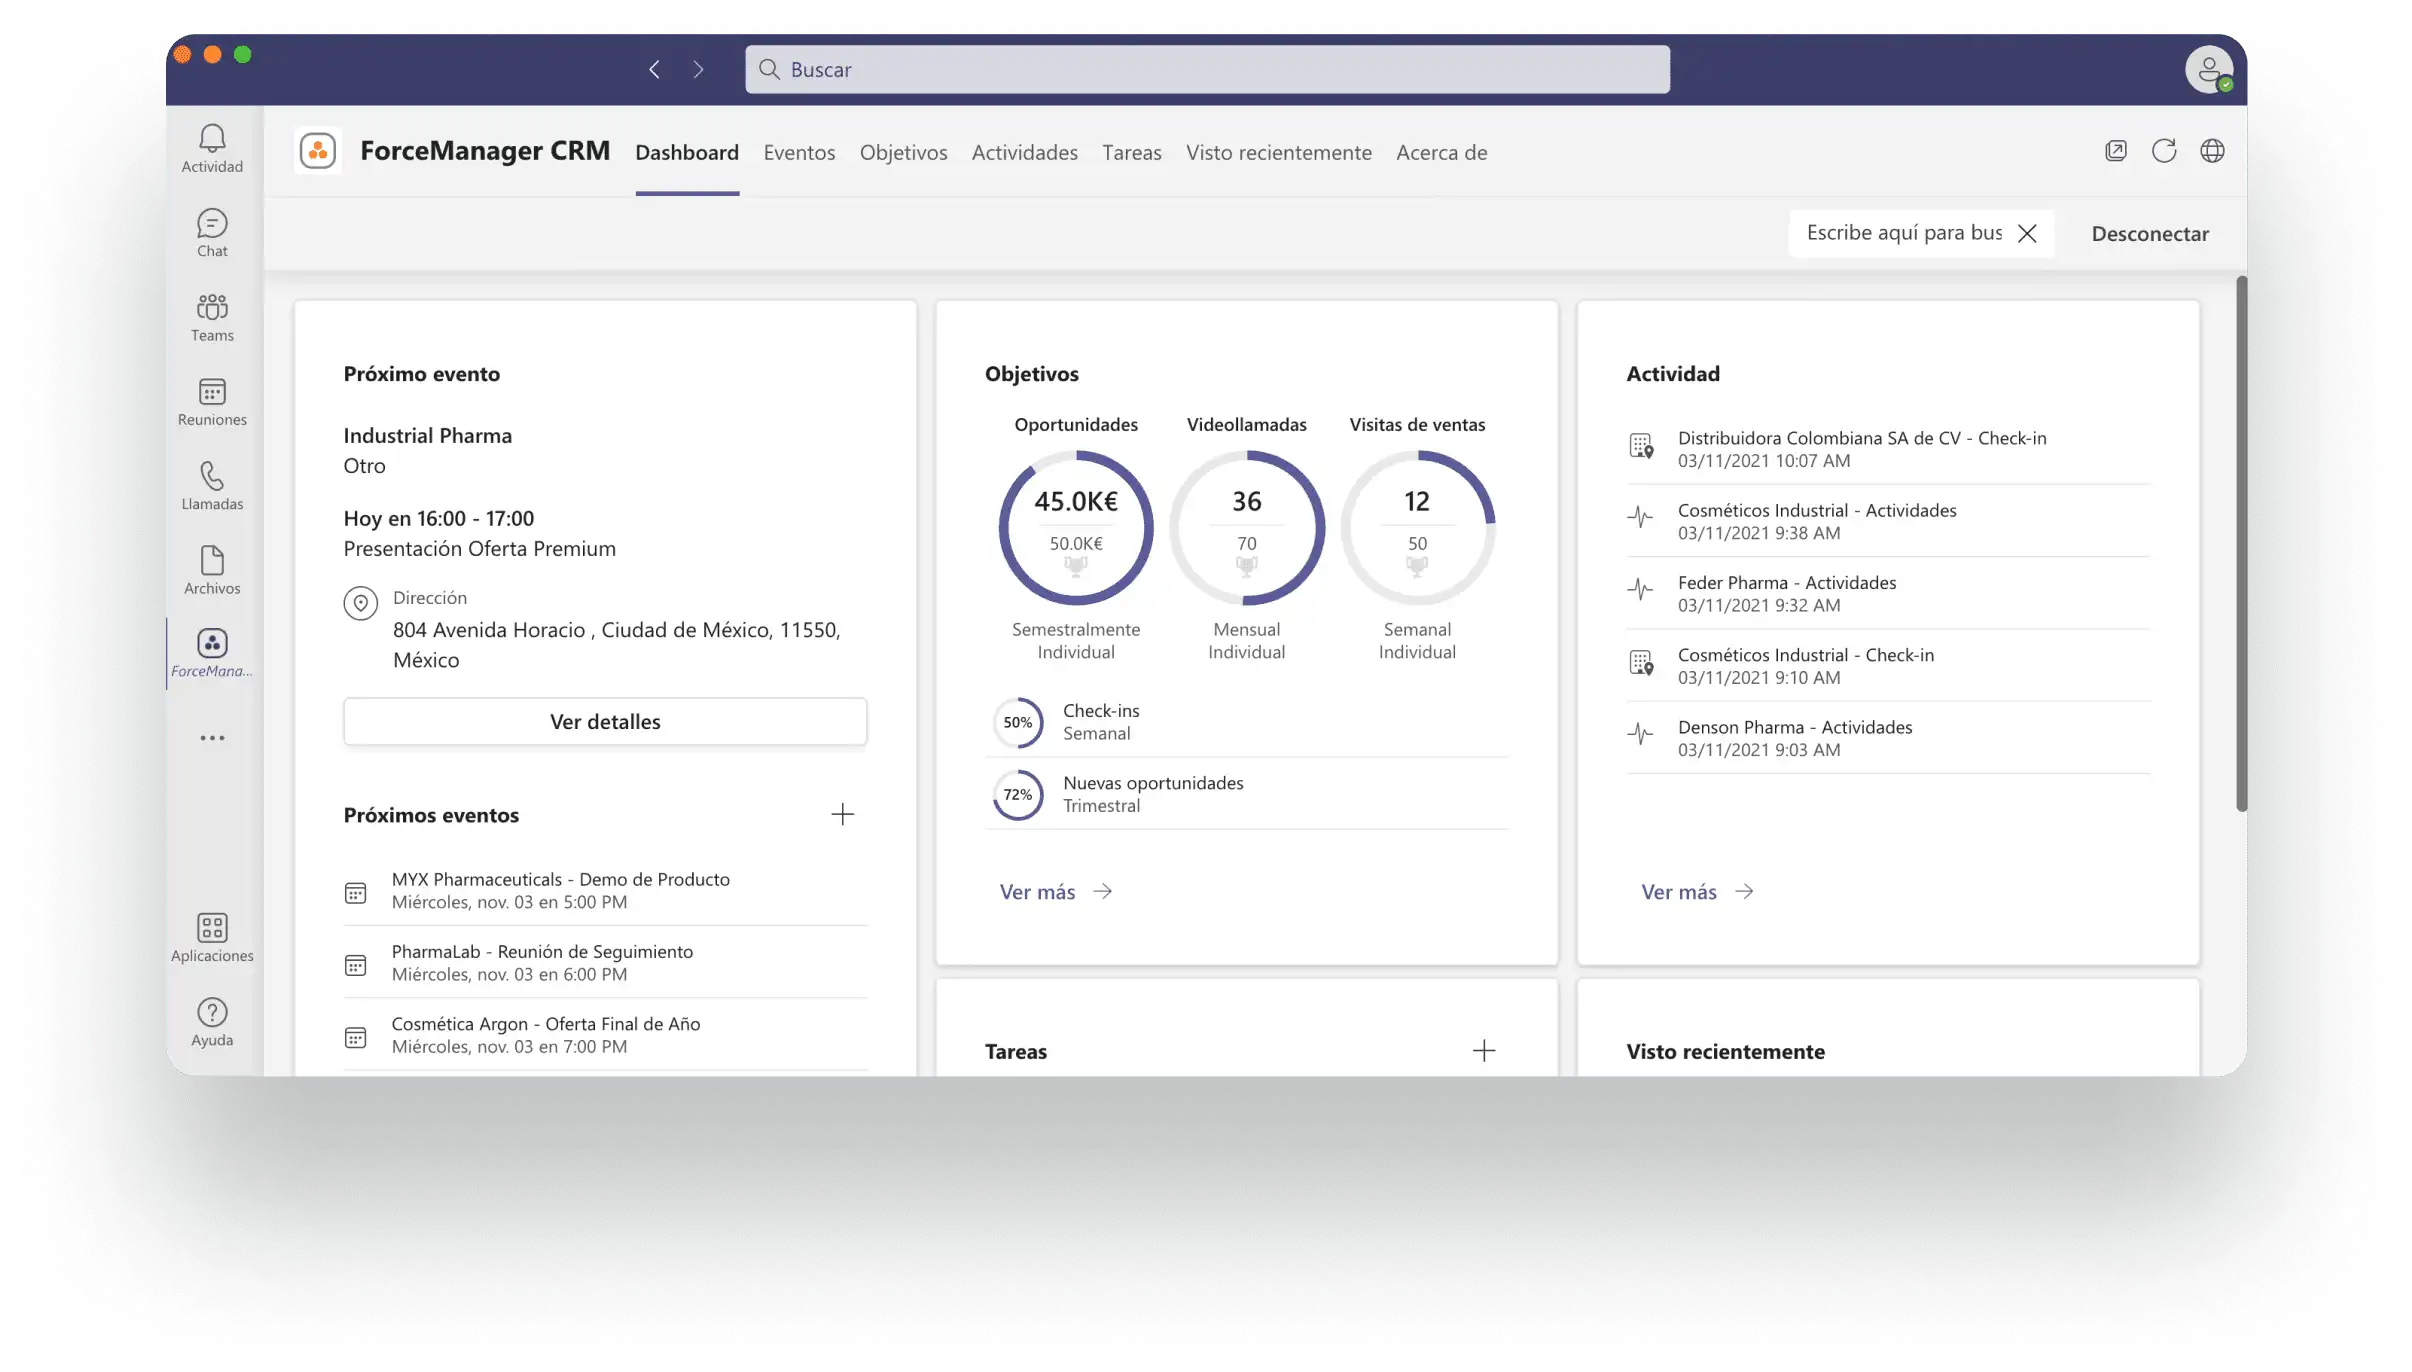Clear the search box with X icon
This screenshot has height=1372, width=2412.
2027,233
